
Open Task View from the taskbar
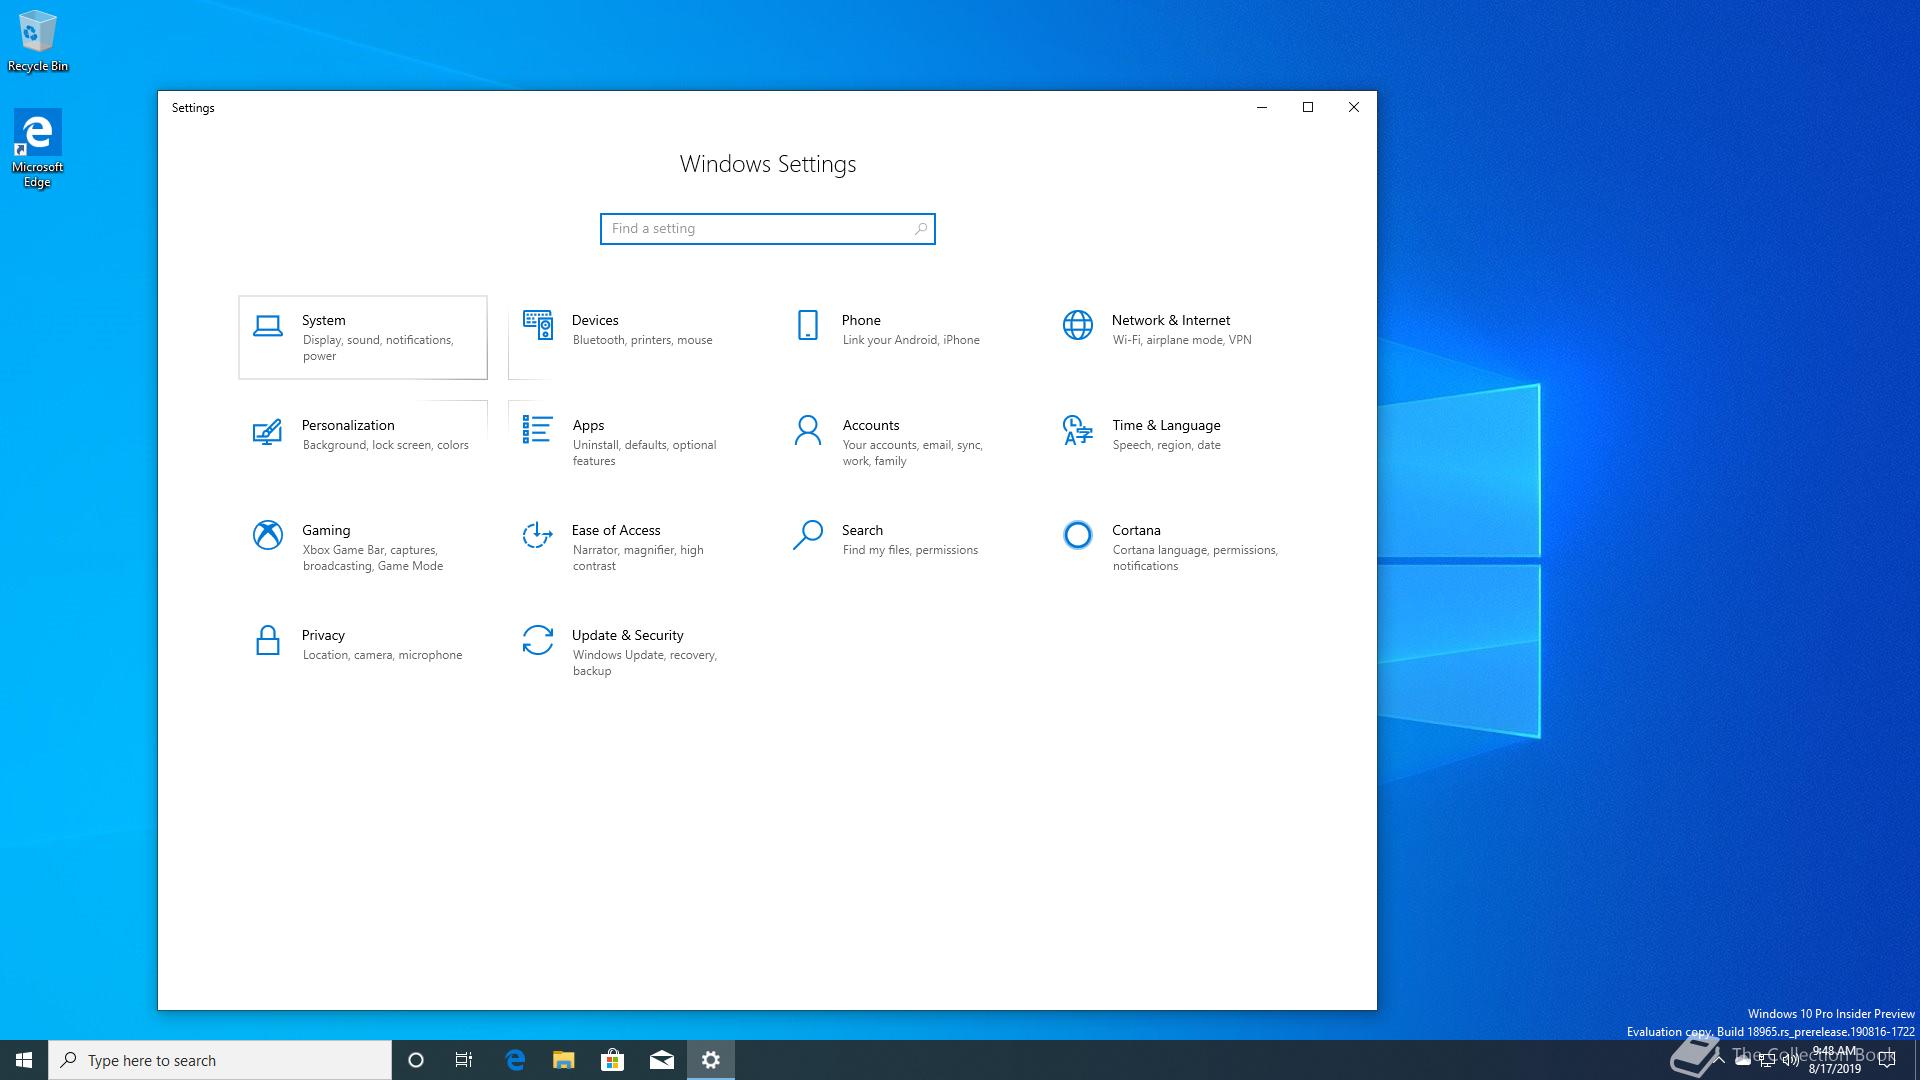click(x=464, y=1060)
